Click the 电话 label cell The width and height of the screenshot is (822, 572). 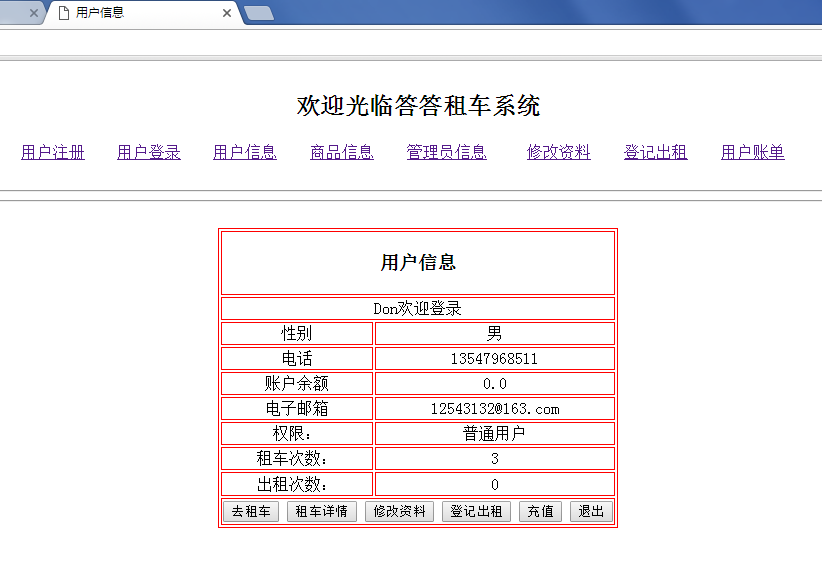[x=297, y=359]
